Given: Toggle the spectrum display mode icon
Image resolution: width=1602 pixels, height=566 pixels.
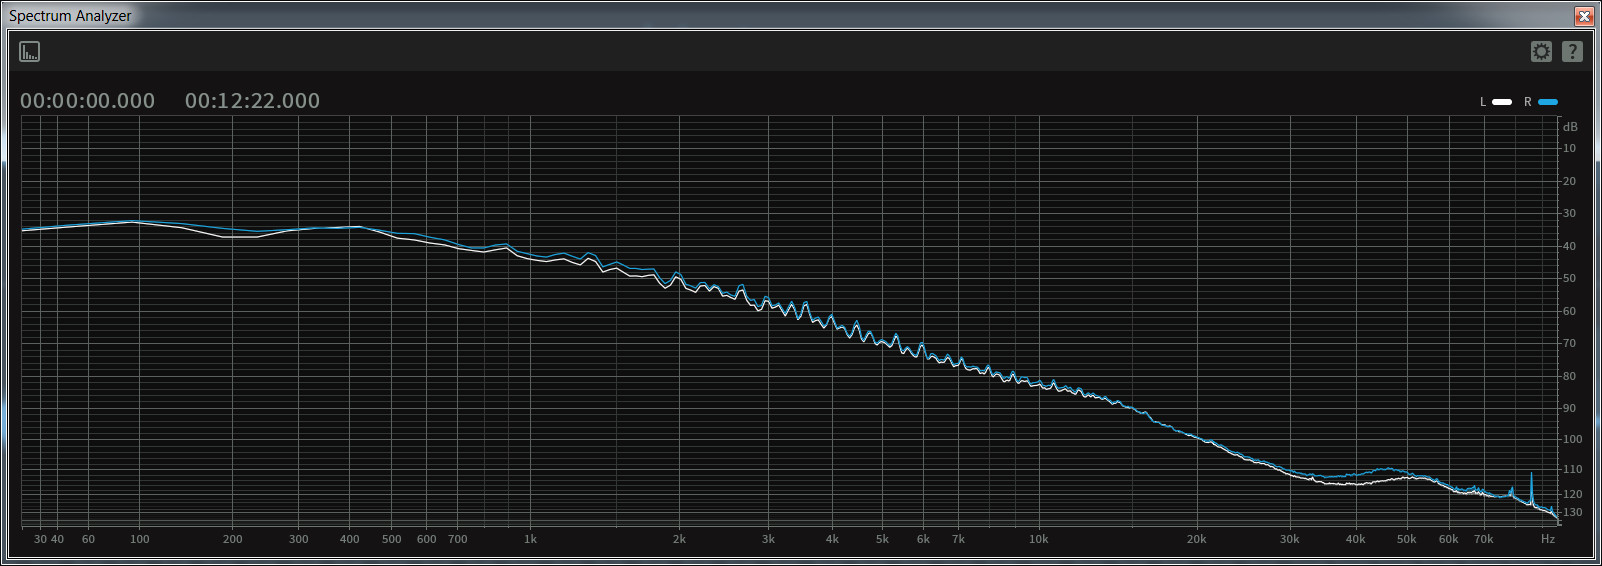Looking at the screenshot, I should 30,51.
